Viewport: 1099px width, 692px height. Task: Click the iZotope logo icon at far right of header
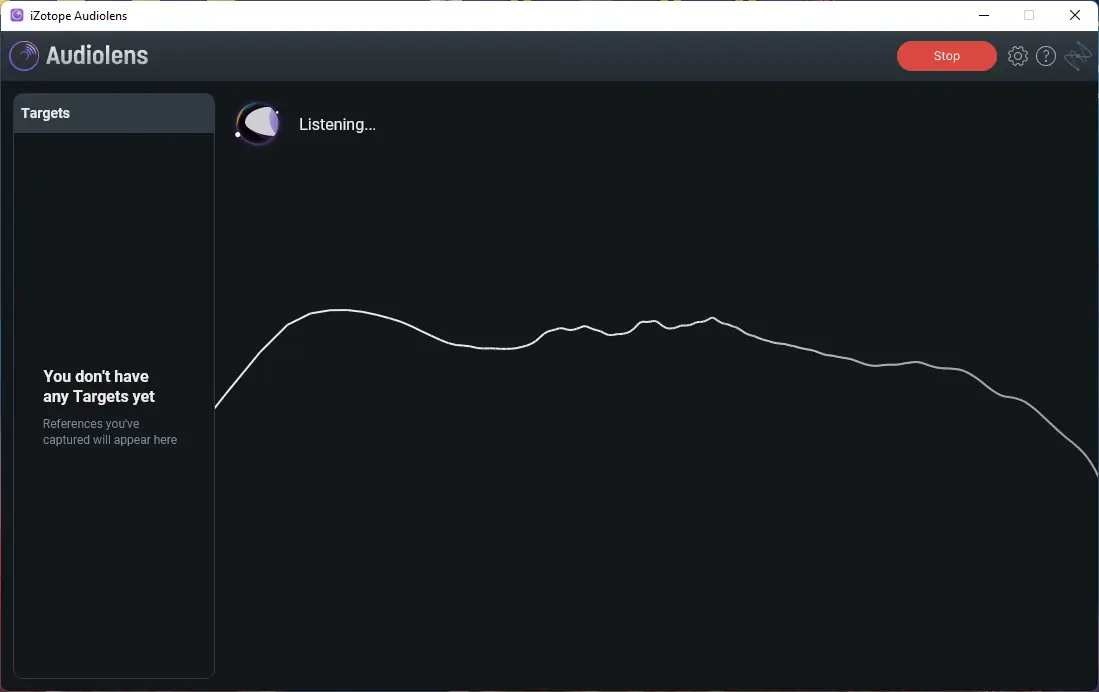tap(1078, 56)
